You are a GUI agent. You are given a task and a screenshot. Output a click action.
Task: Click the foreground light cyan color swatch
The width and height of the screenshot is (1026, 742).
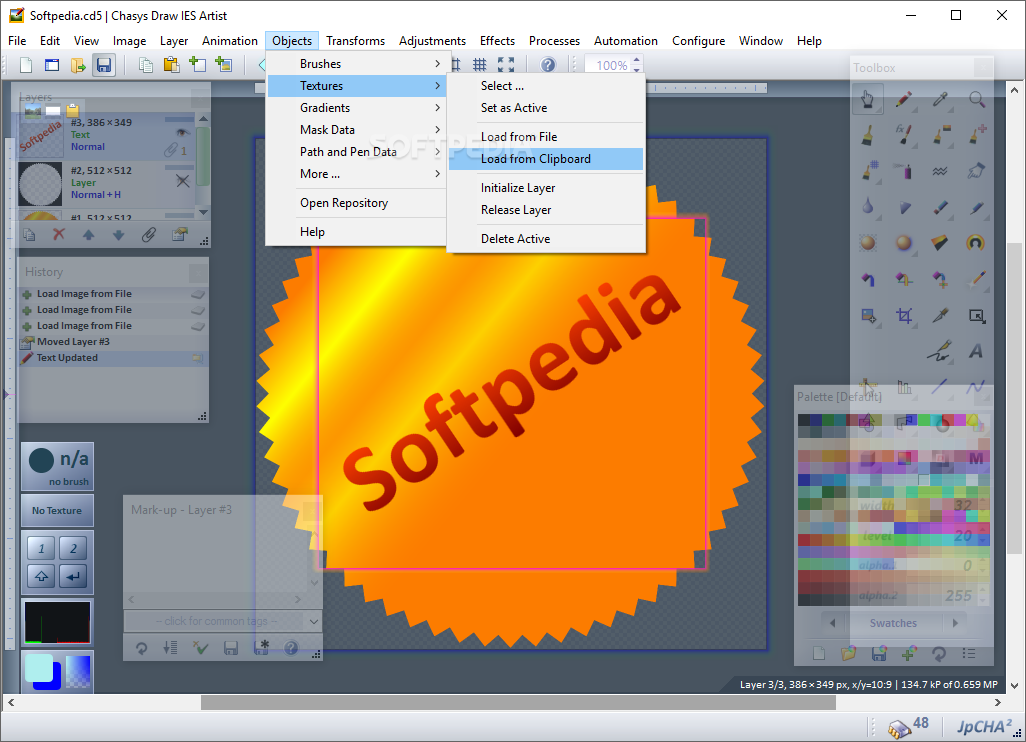39,669
